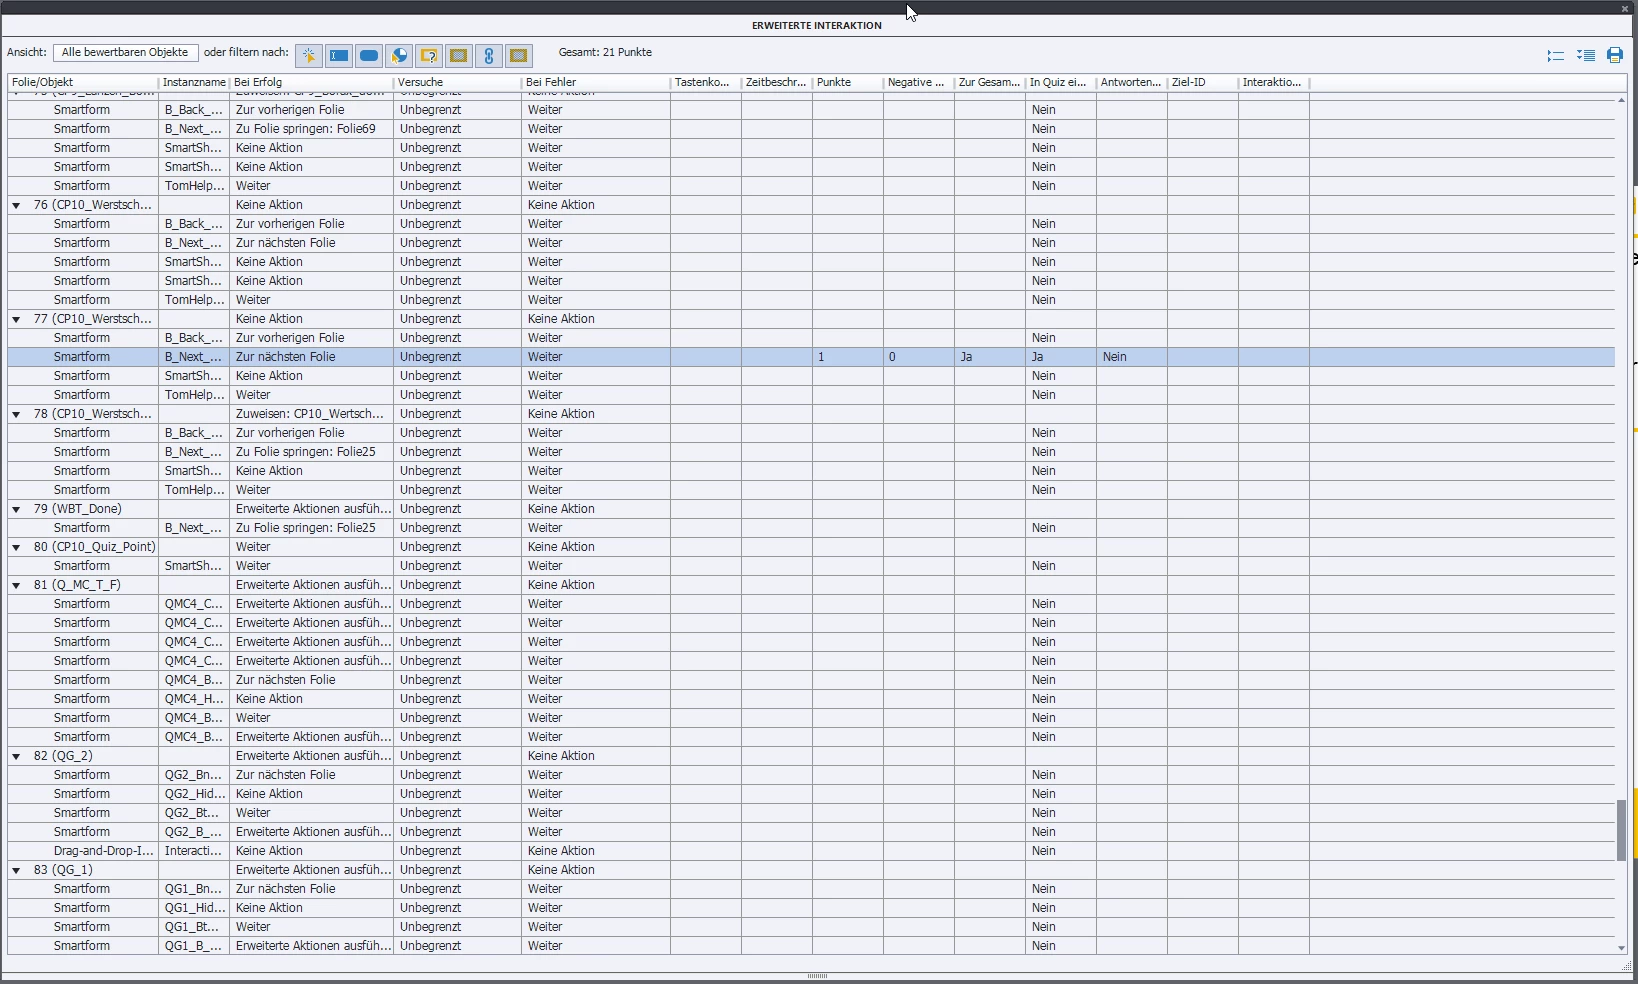Close the Erweiterte Interaktion dialog

point(1625,8)
